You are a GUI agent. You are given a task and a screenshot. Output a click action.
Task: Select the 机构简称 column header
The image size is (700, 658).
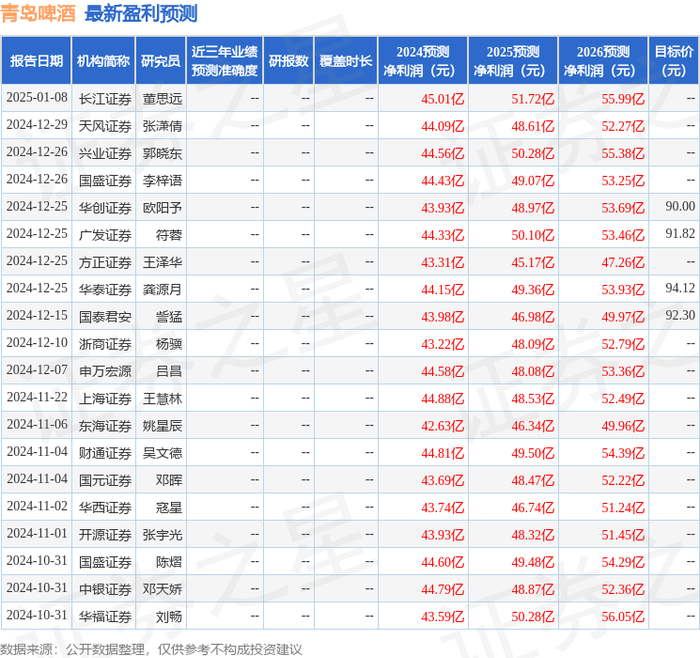pos(104,61)
